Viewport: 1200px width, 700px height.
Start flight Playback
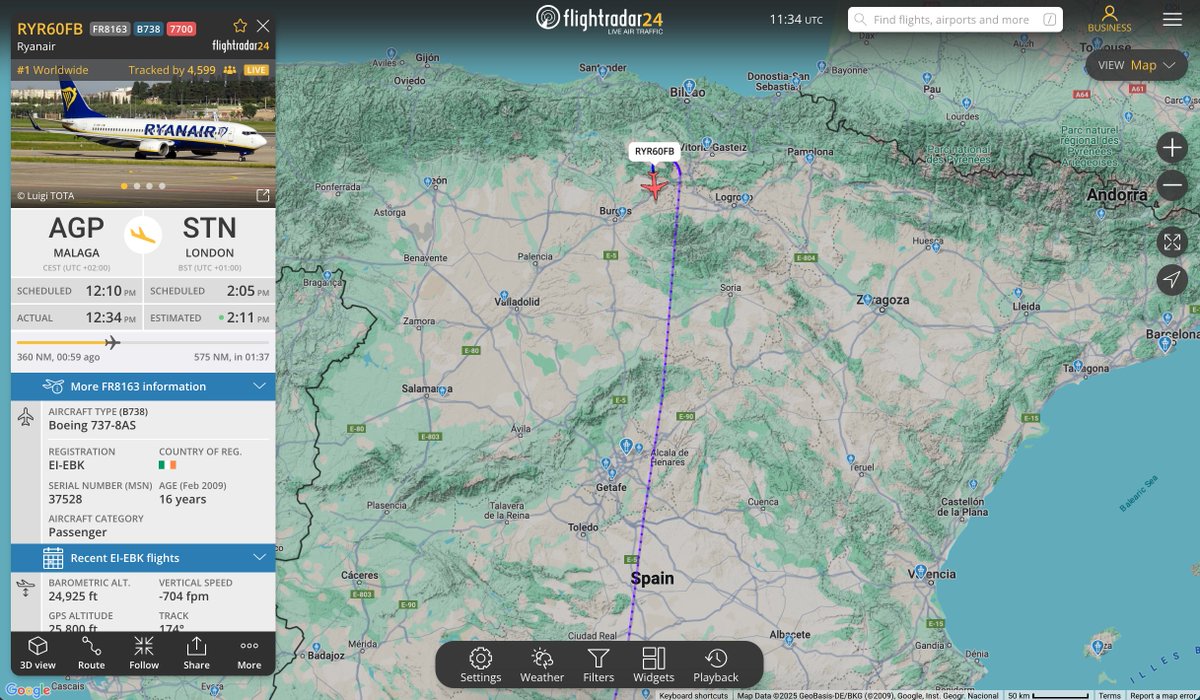coord(716,665)
